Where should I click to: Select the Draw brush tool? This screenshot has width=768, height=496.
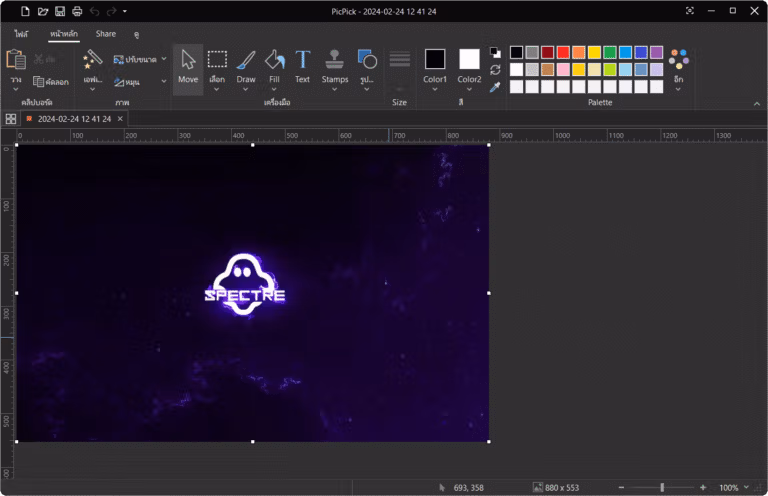point(246,61)
